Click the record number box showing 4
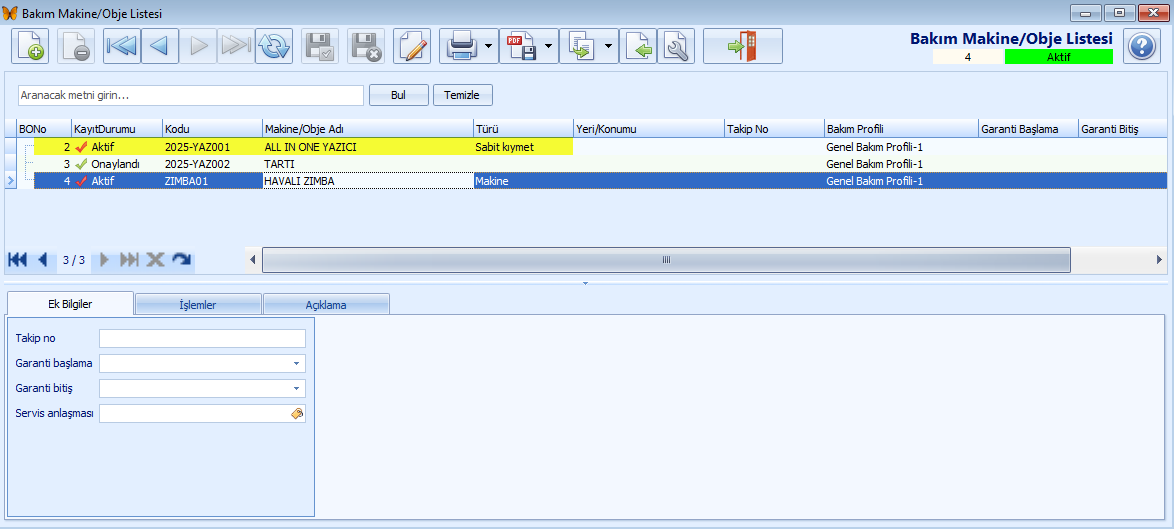This screenshot has height=529, width=1174. pyautogui.click(x=968, y=56)
